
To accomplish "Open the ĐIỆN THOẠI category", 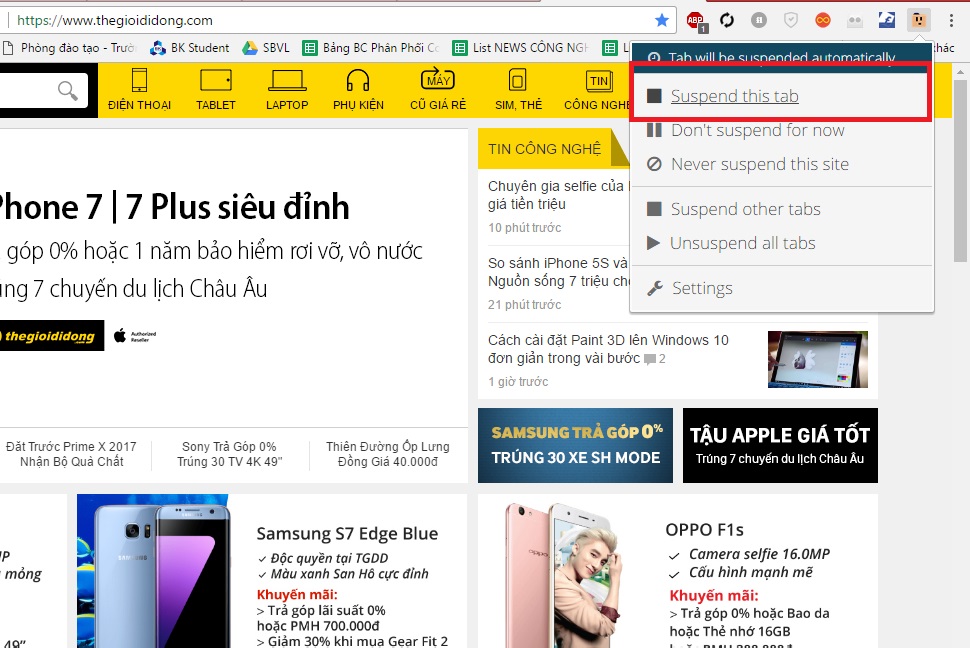I will (139, 90).
